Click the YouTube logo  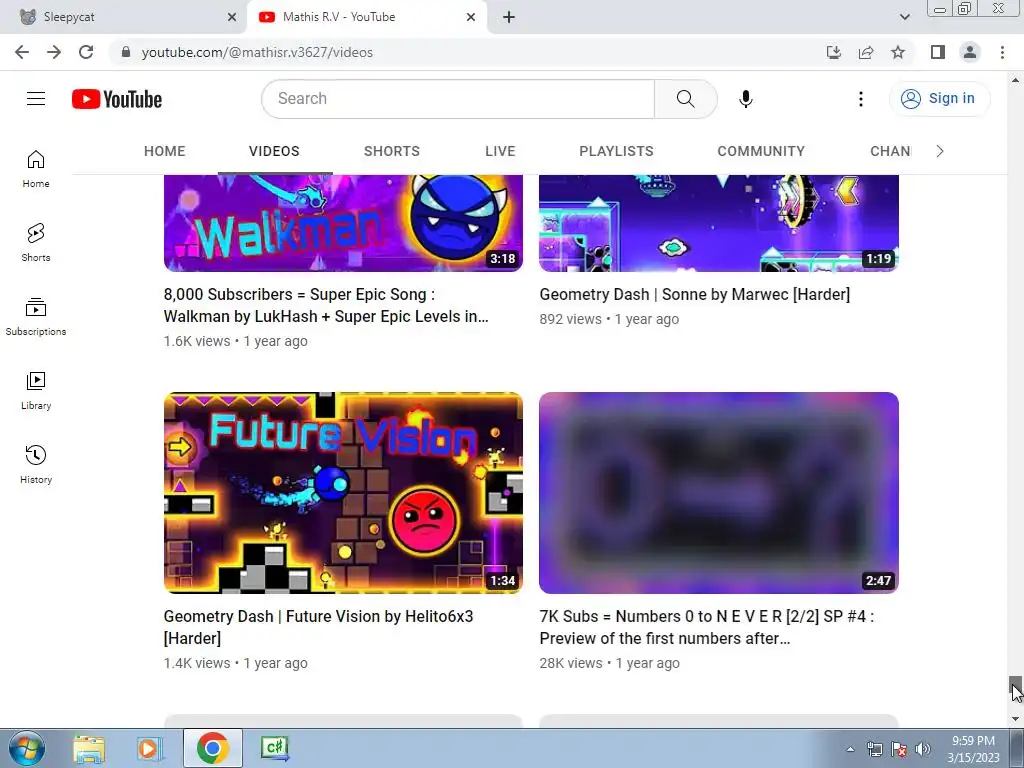click(117, 99)
